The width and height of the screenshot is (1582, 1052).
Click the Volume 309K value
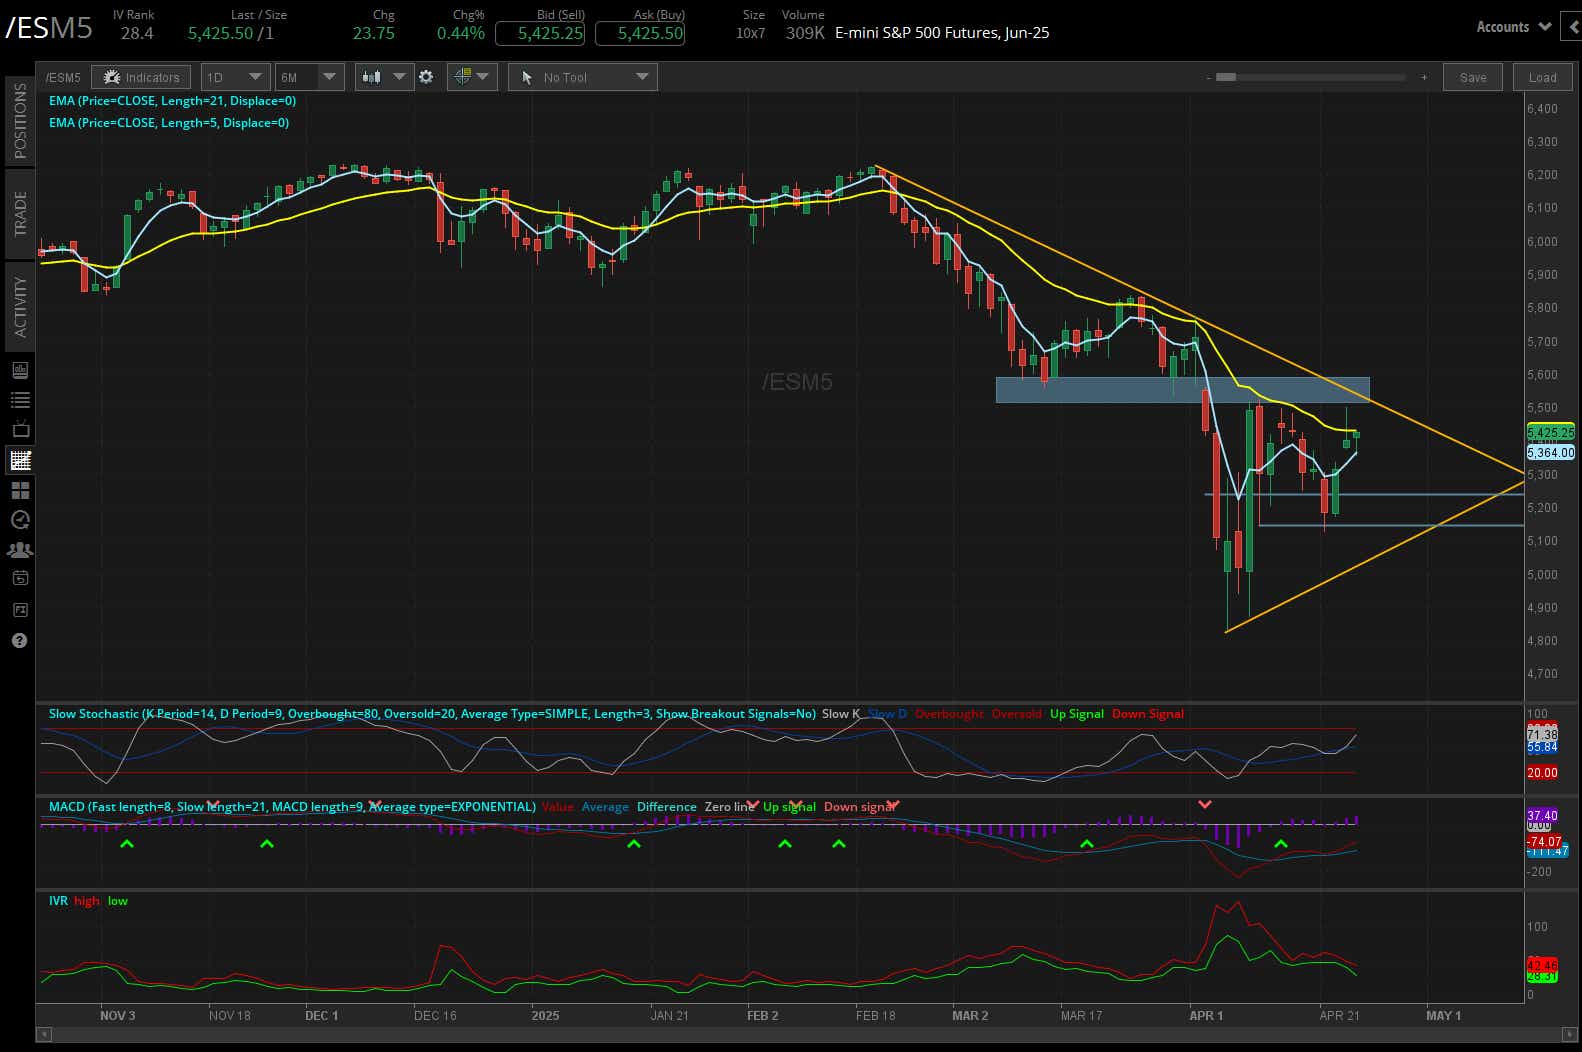pyautogui.click(x=805, y=33)
